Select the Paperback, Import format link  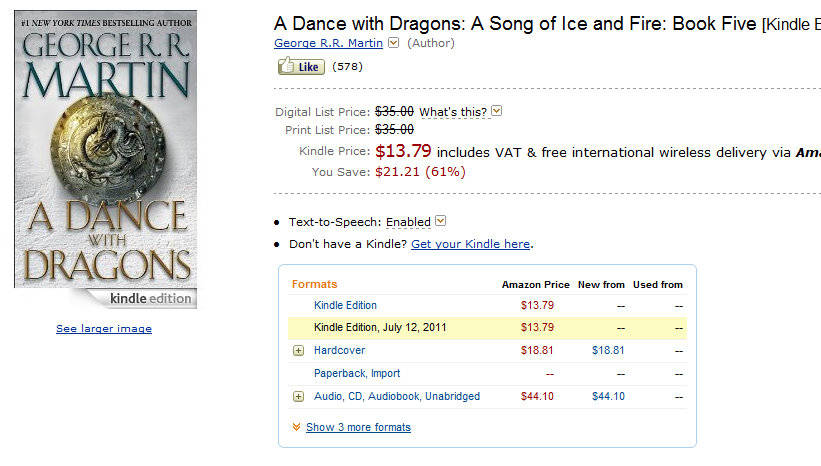(x=357, y=373)
